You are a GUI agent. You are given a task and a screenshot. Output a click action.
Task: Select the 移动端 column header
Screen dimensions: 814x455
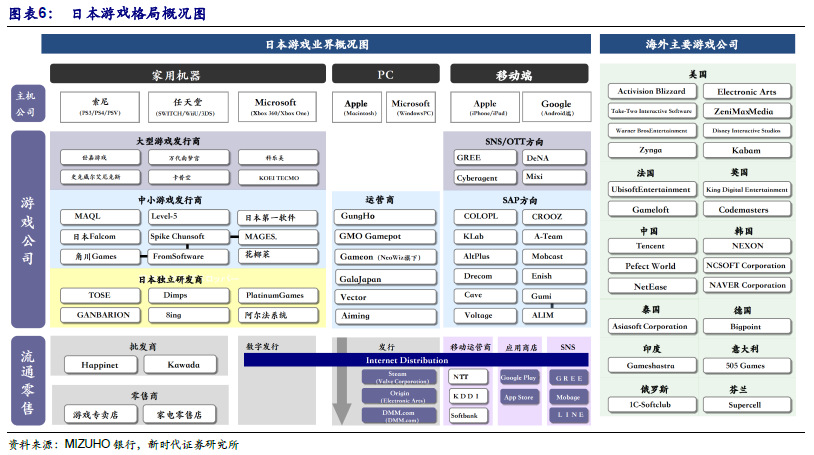pos(519,74)
